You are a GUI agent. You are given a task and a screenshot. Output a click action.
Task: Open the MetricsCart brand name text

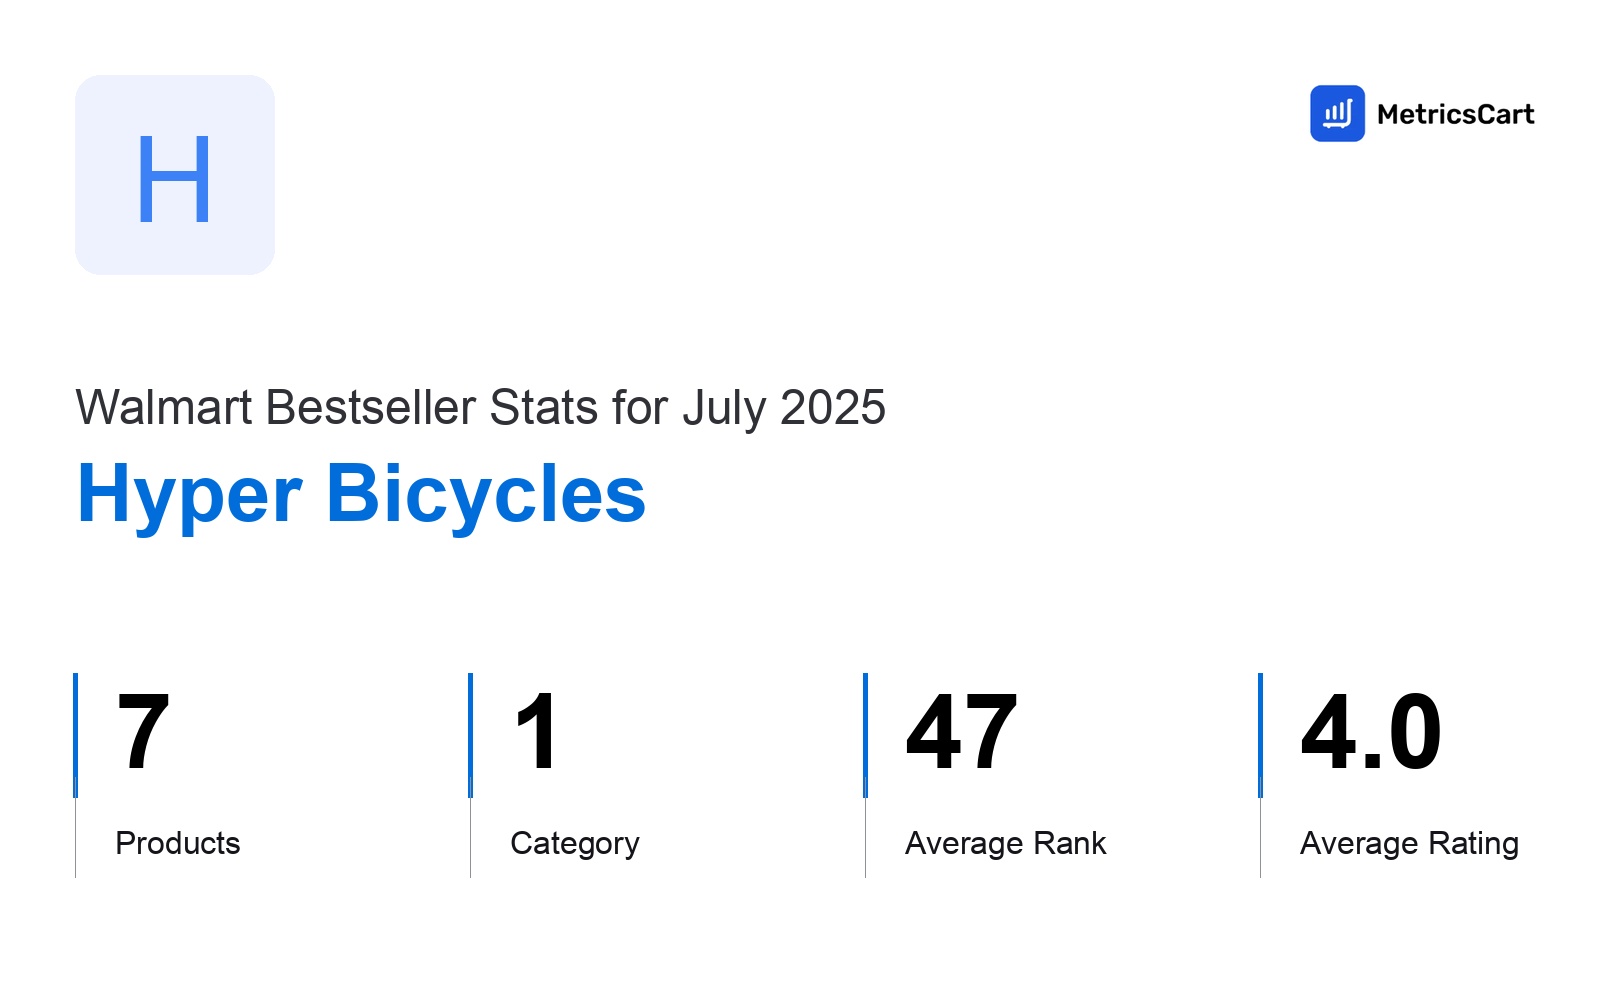coord(1455,114)
